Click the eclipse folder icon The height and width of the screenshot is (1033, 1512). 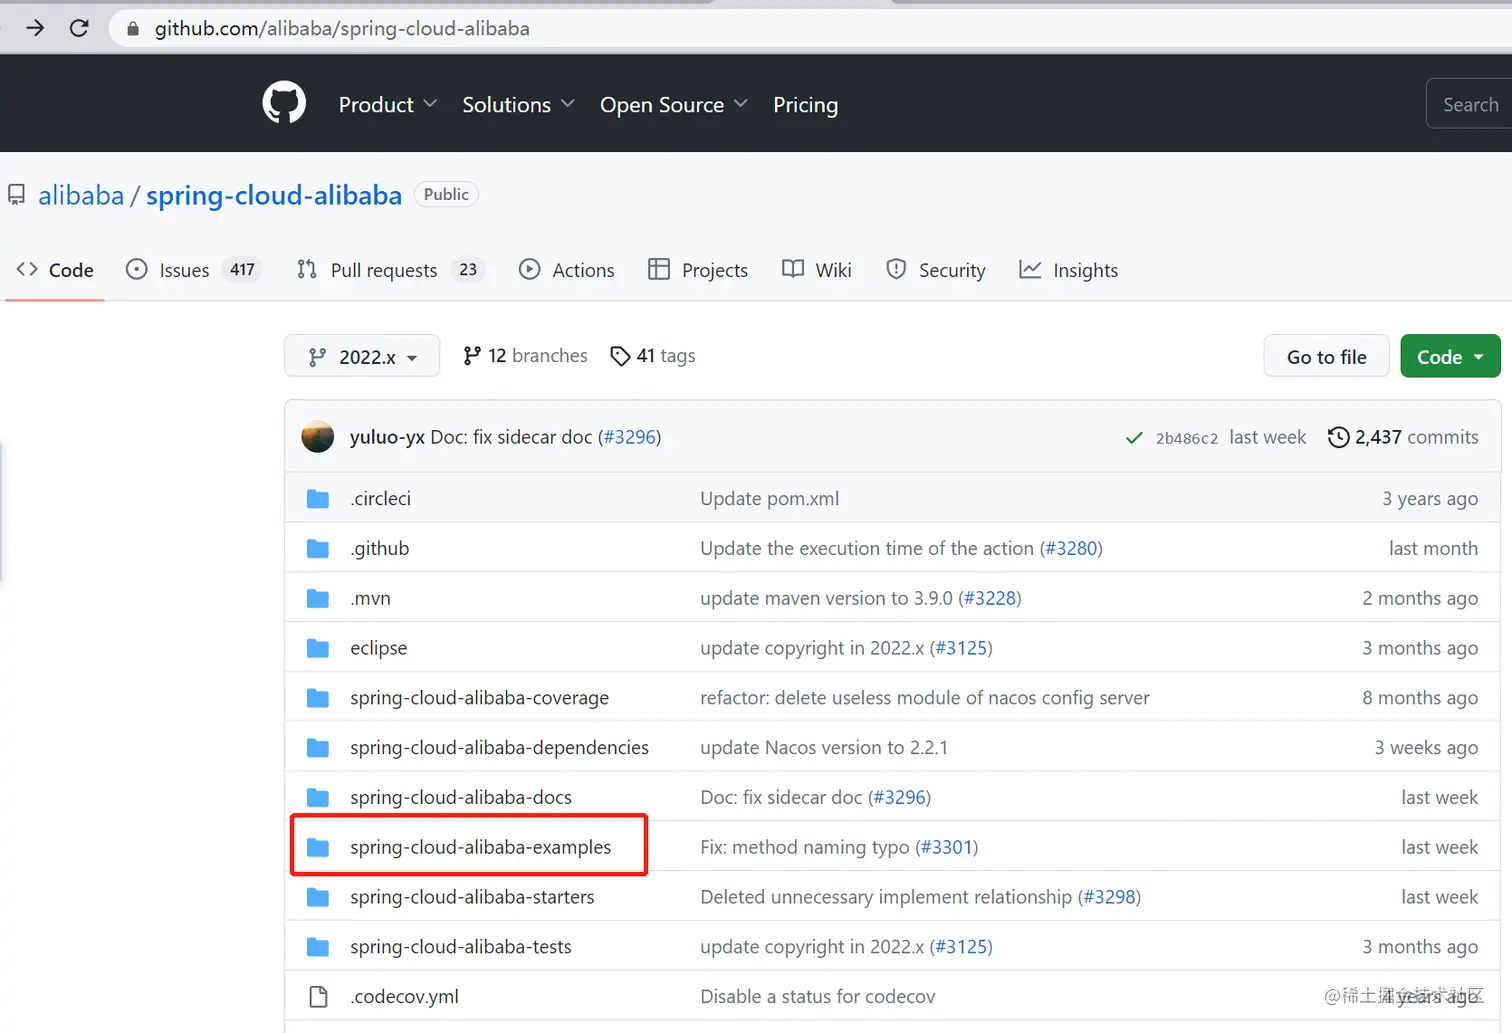tap(318, 648)
